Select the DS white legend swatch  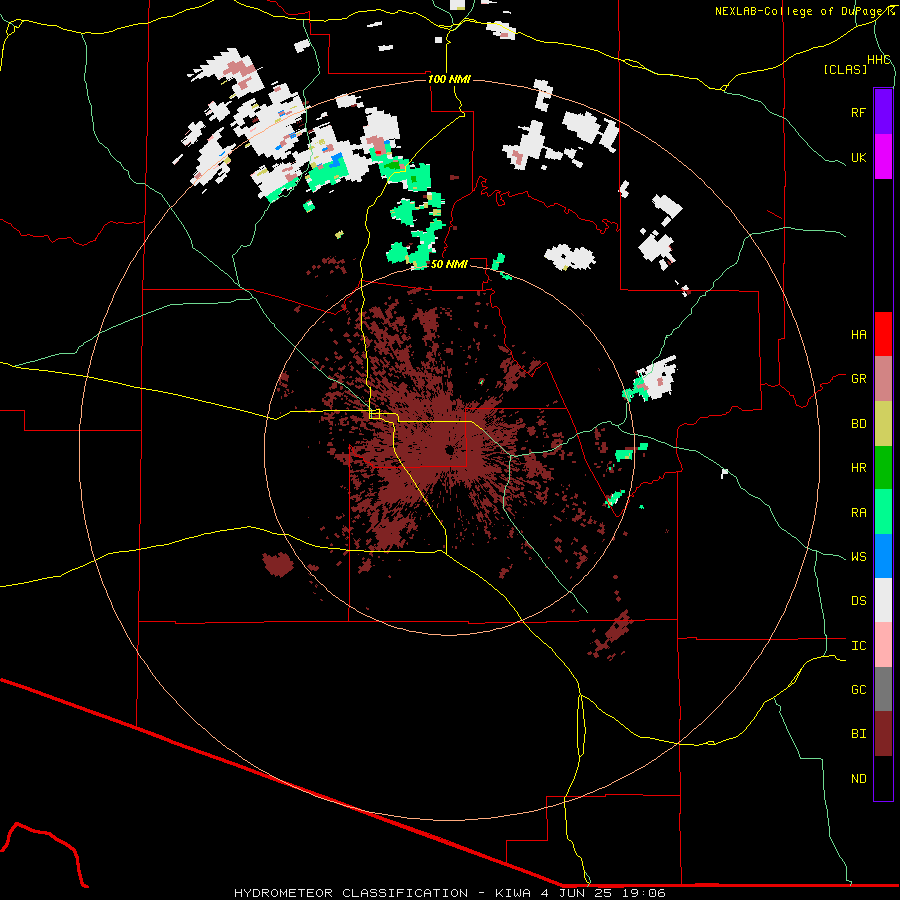883,600
